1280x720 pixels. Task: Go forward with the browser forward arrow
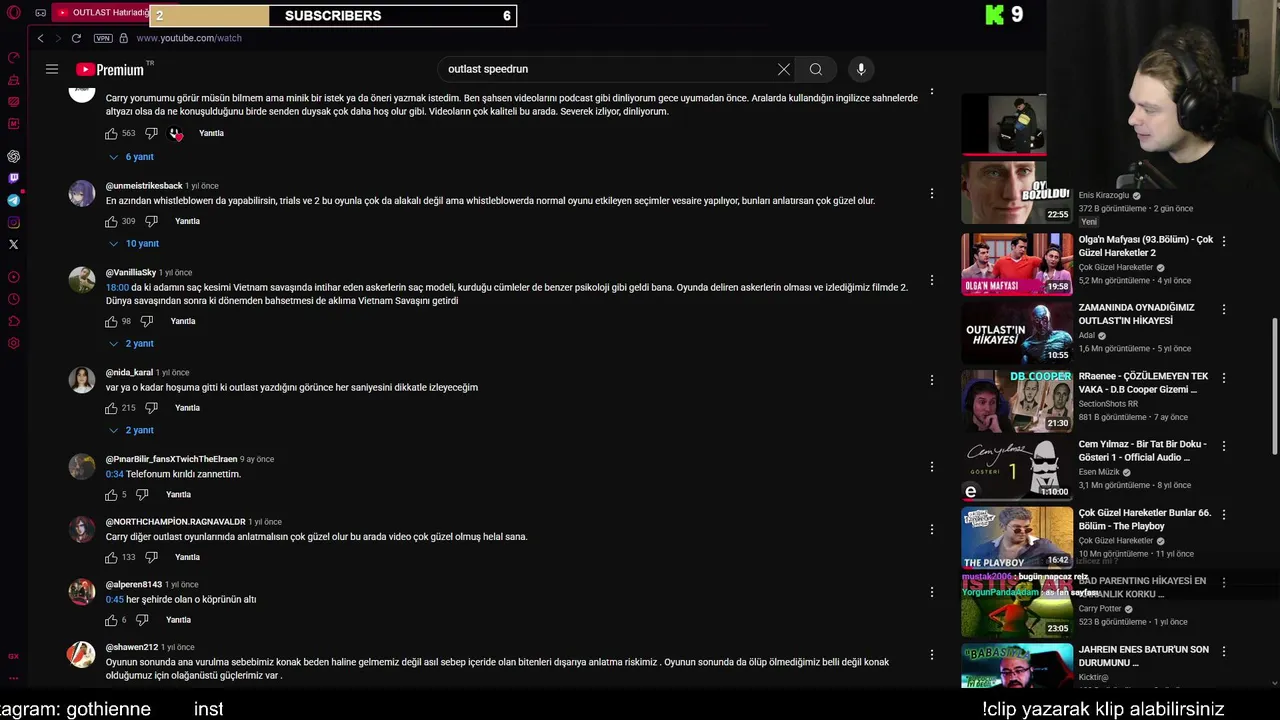[x=57, y=38]
